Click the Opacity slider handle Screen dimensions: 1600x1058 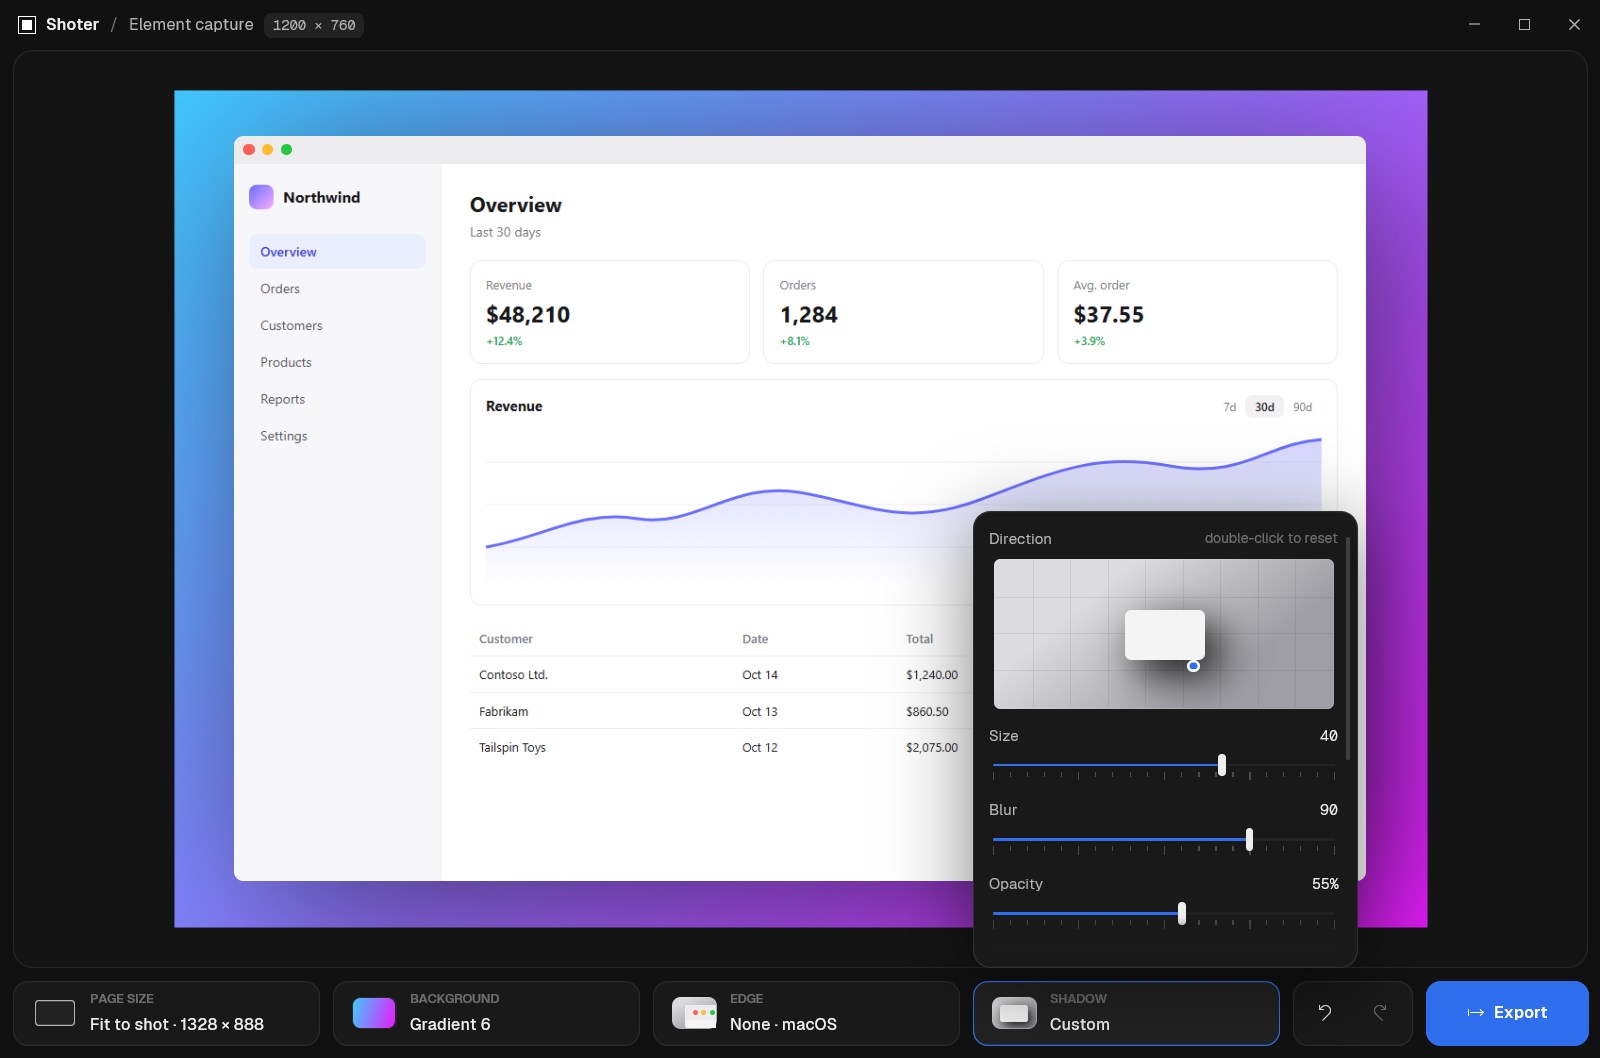(1182, 913)
